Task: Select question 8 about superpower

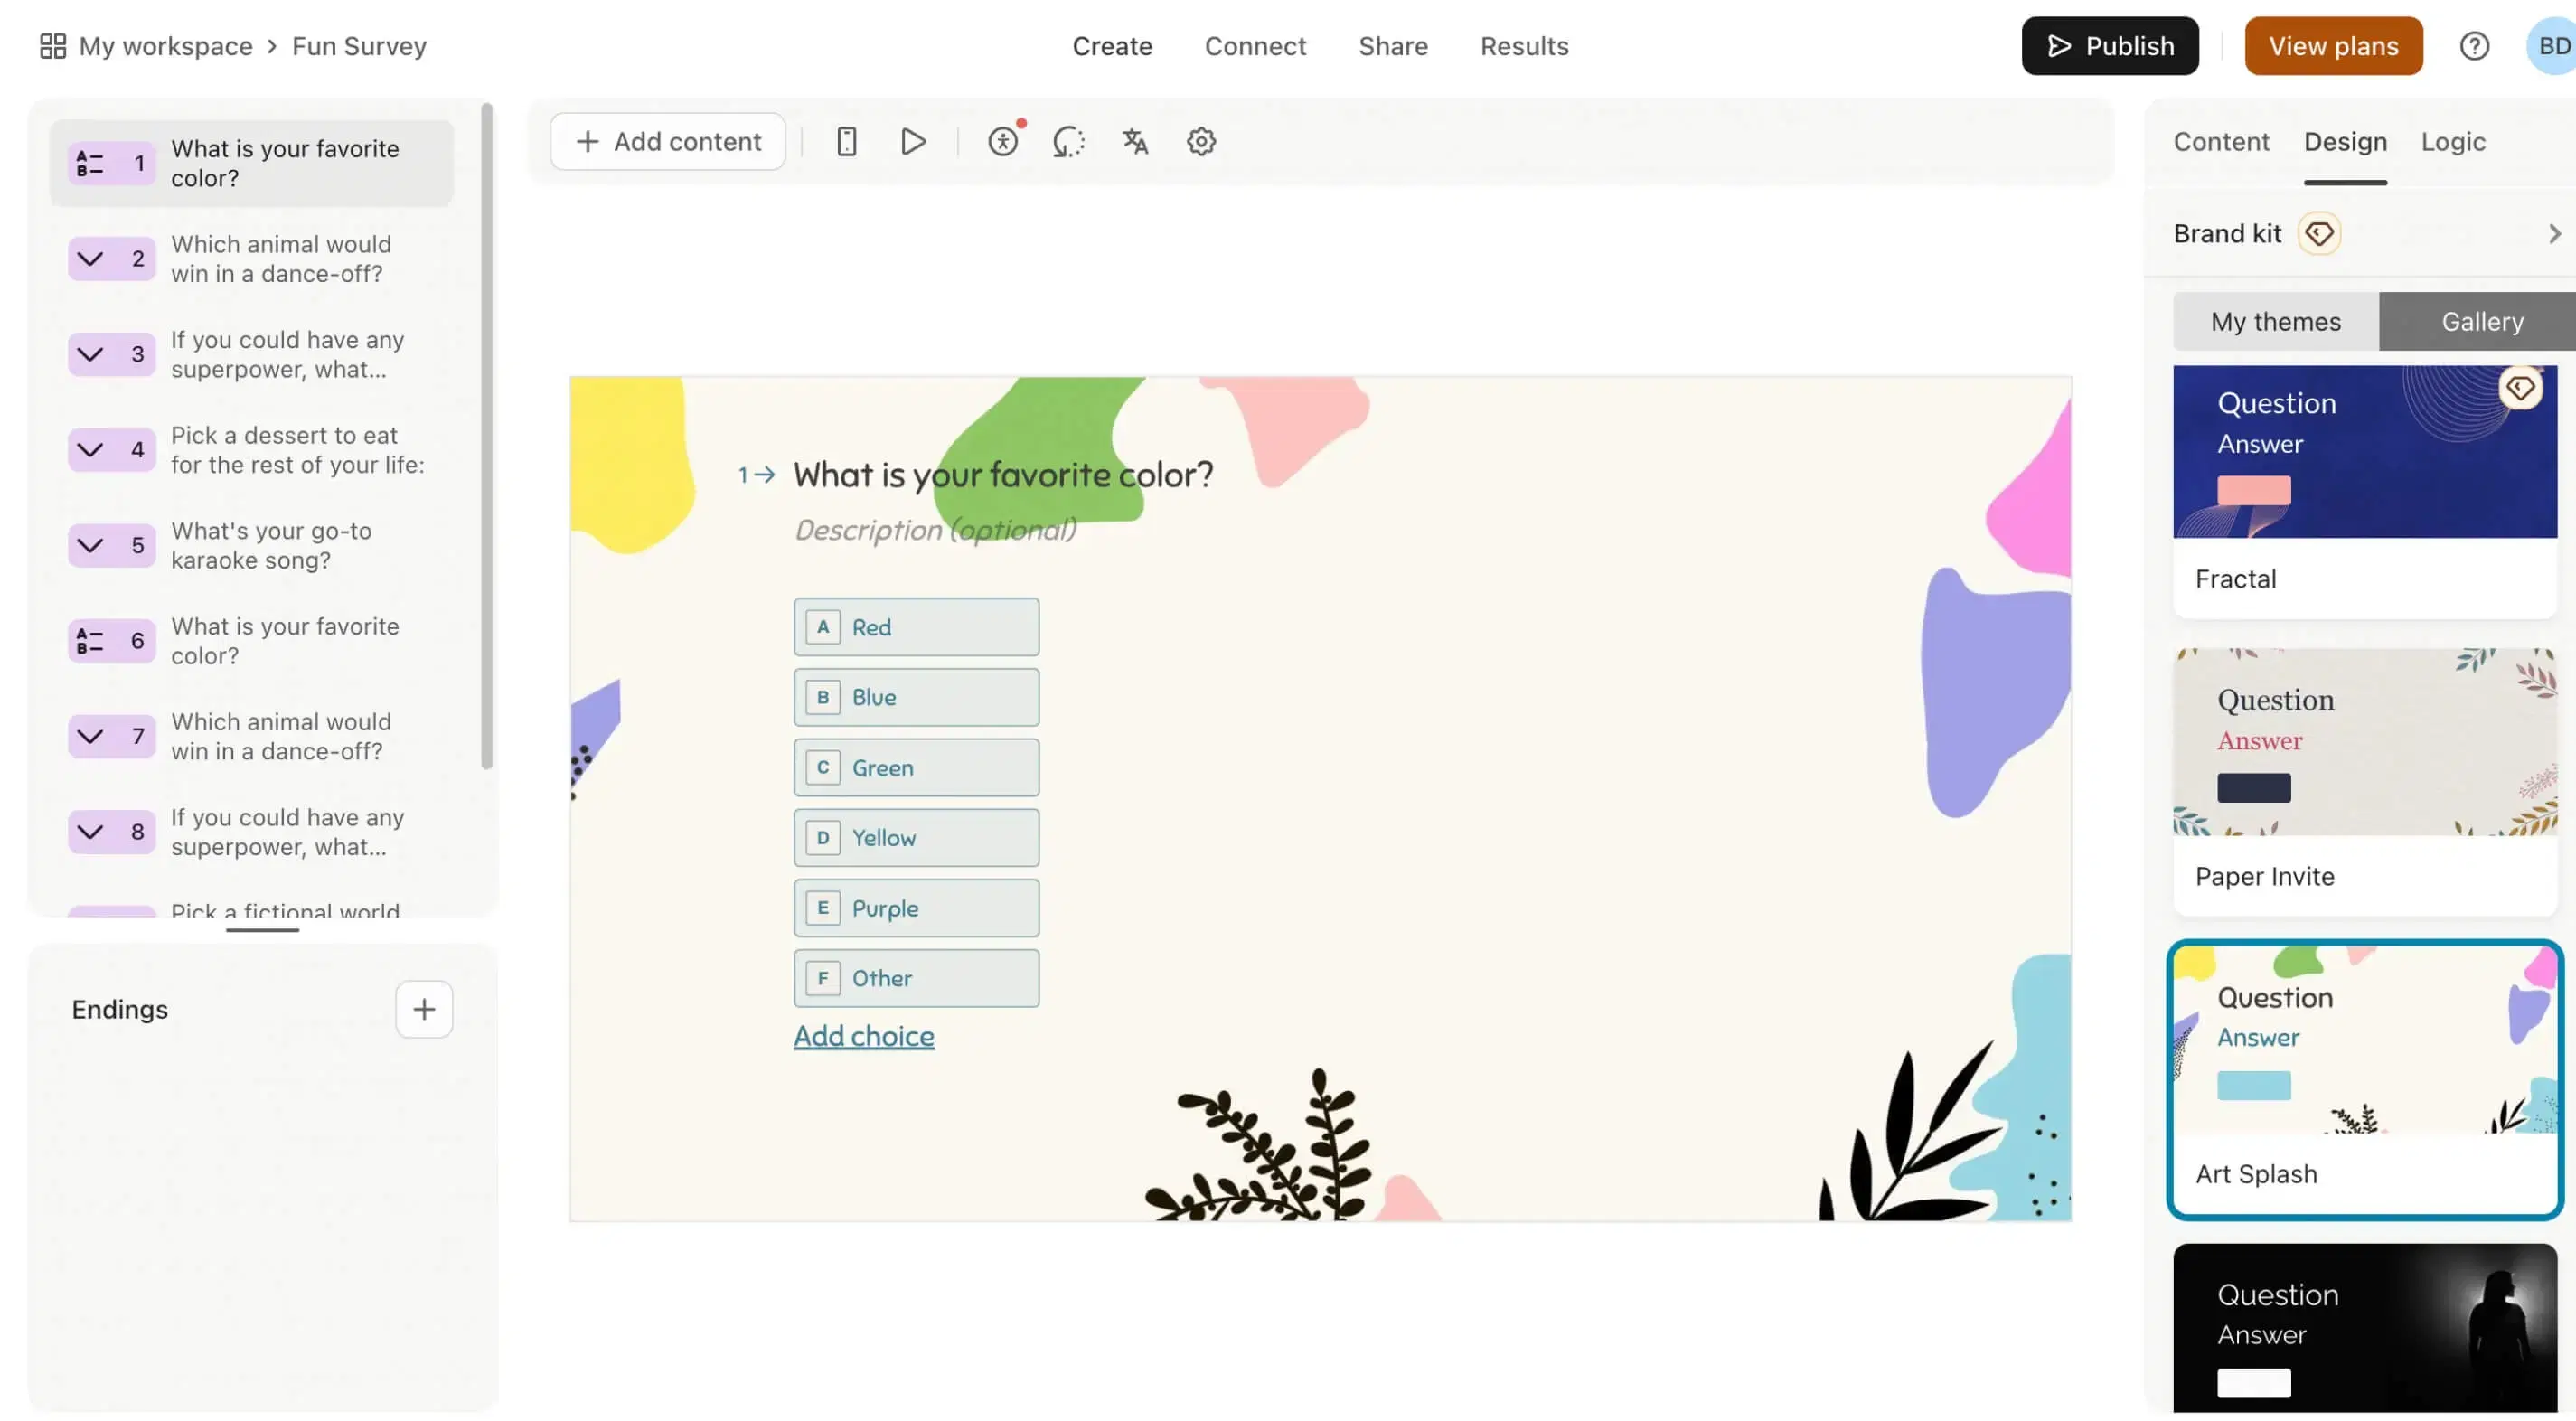Action: pos(252,832)
